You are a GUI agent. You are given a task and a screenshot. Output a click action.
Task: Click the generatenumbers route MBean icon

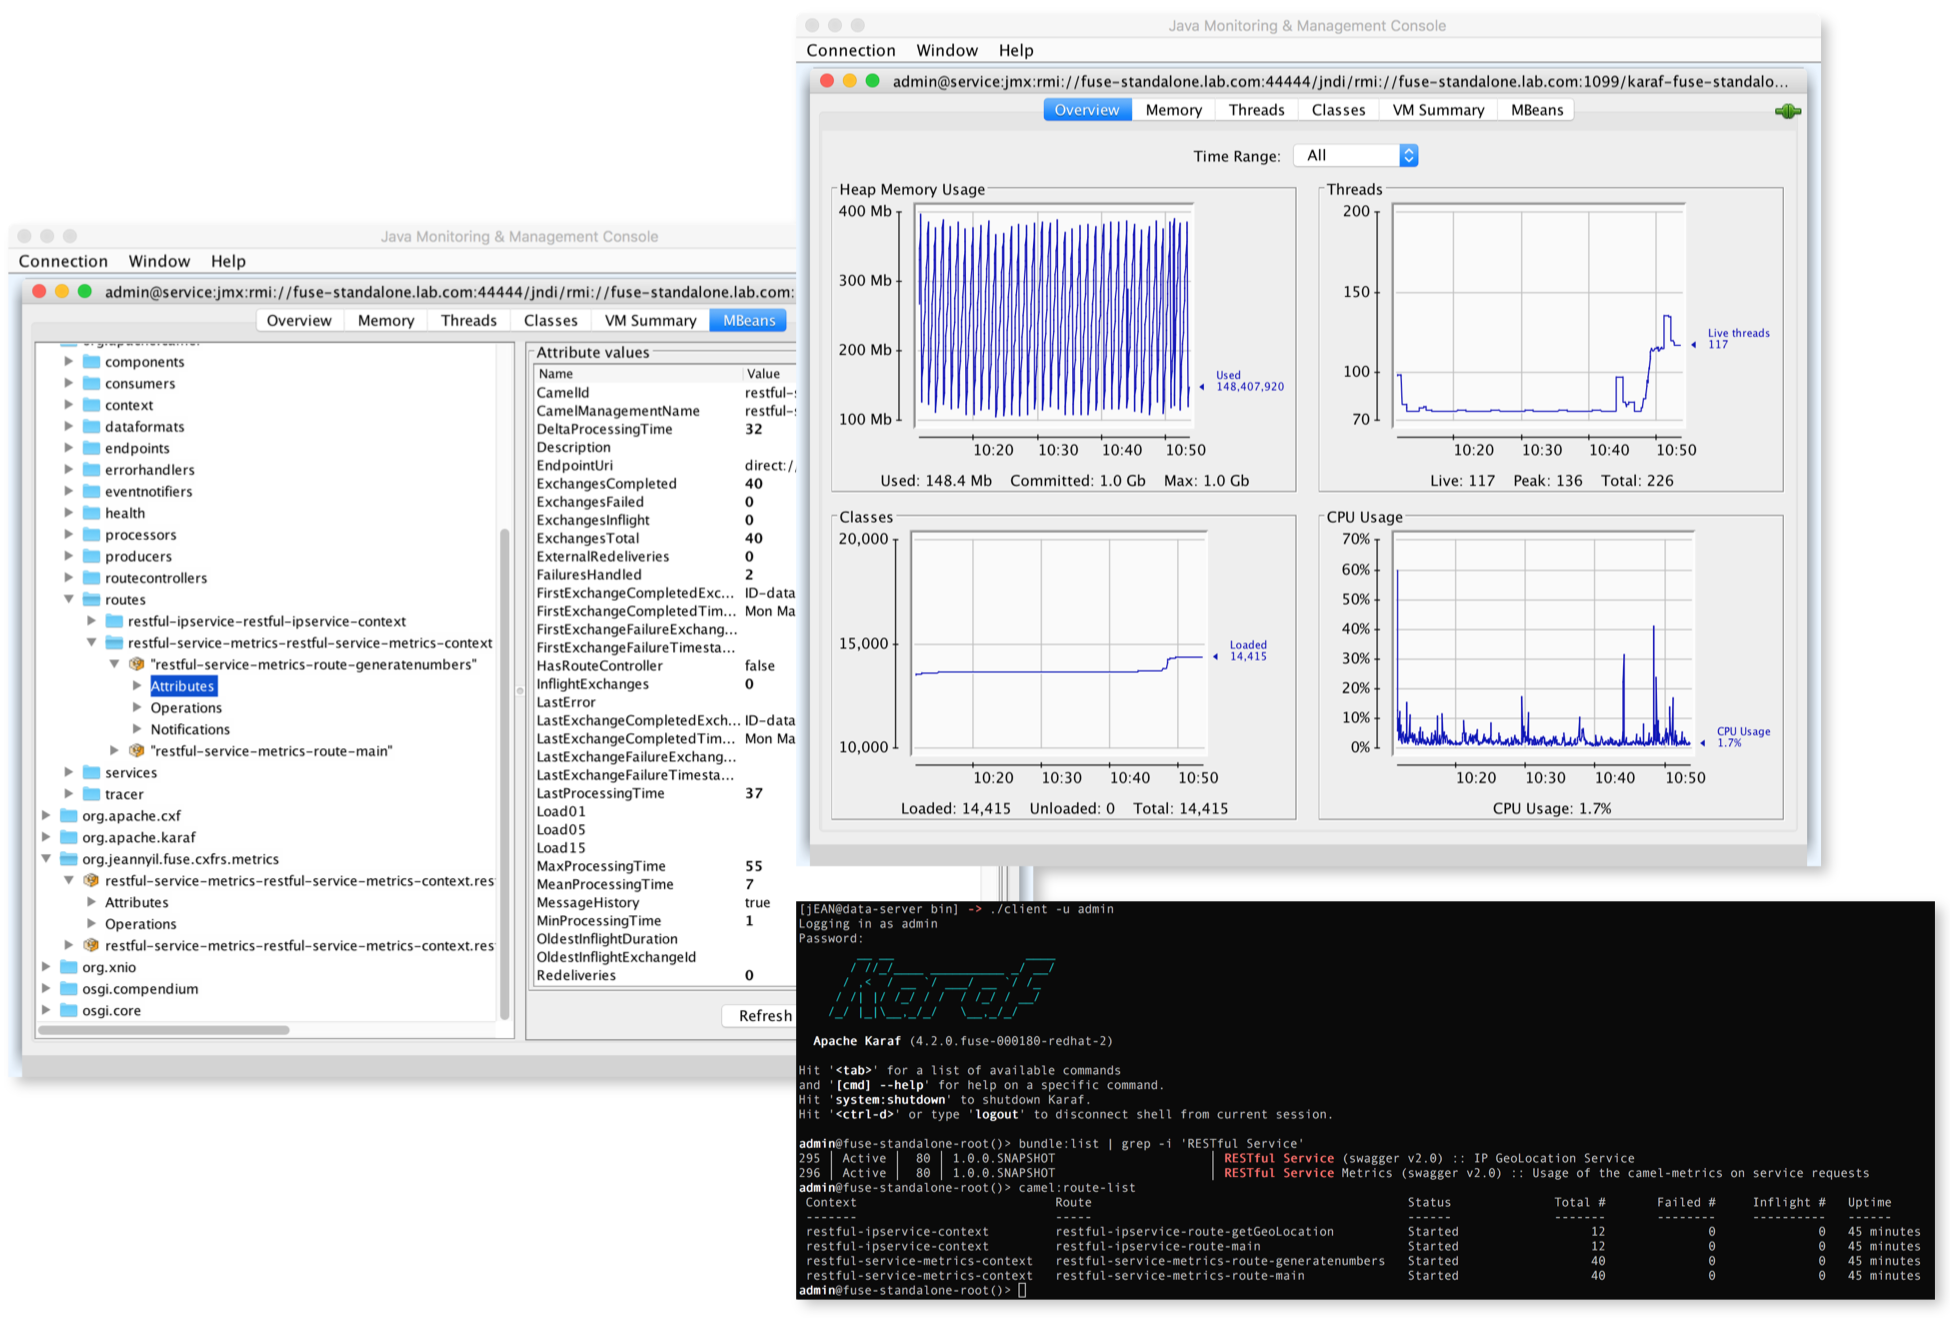(137, 664)
